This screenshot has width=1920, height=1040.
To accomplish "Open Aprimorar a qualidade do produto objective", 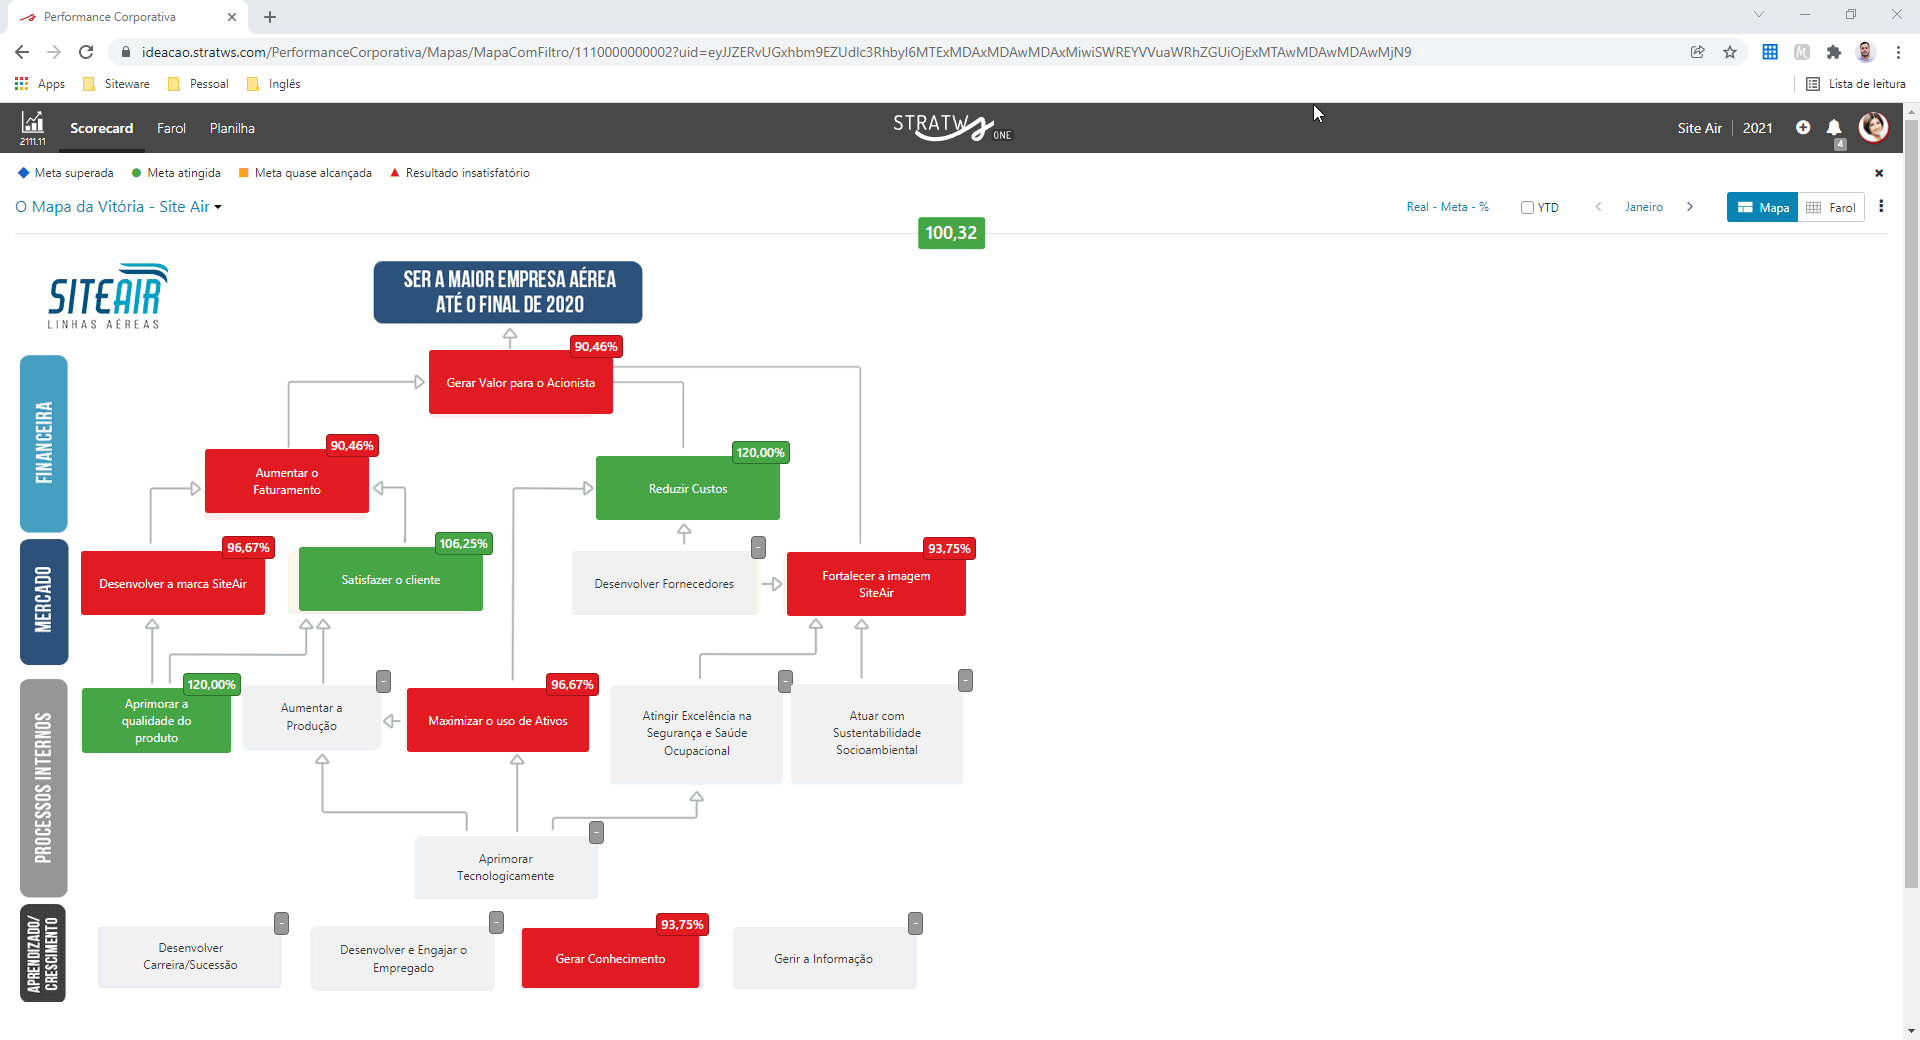I will click(x=156, y=720).
